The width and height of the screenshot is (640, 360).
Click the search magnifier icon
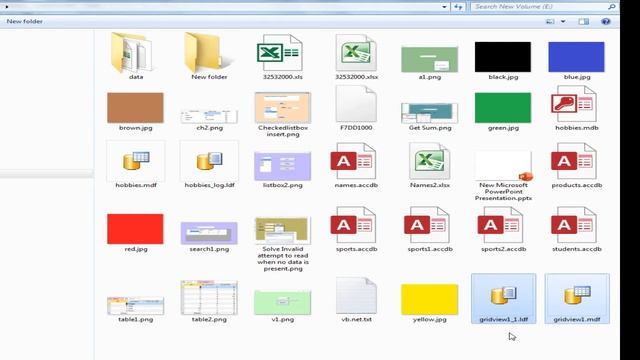click(611, 7)
